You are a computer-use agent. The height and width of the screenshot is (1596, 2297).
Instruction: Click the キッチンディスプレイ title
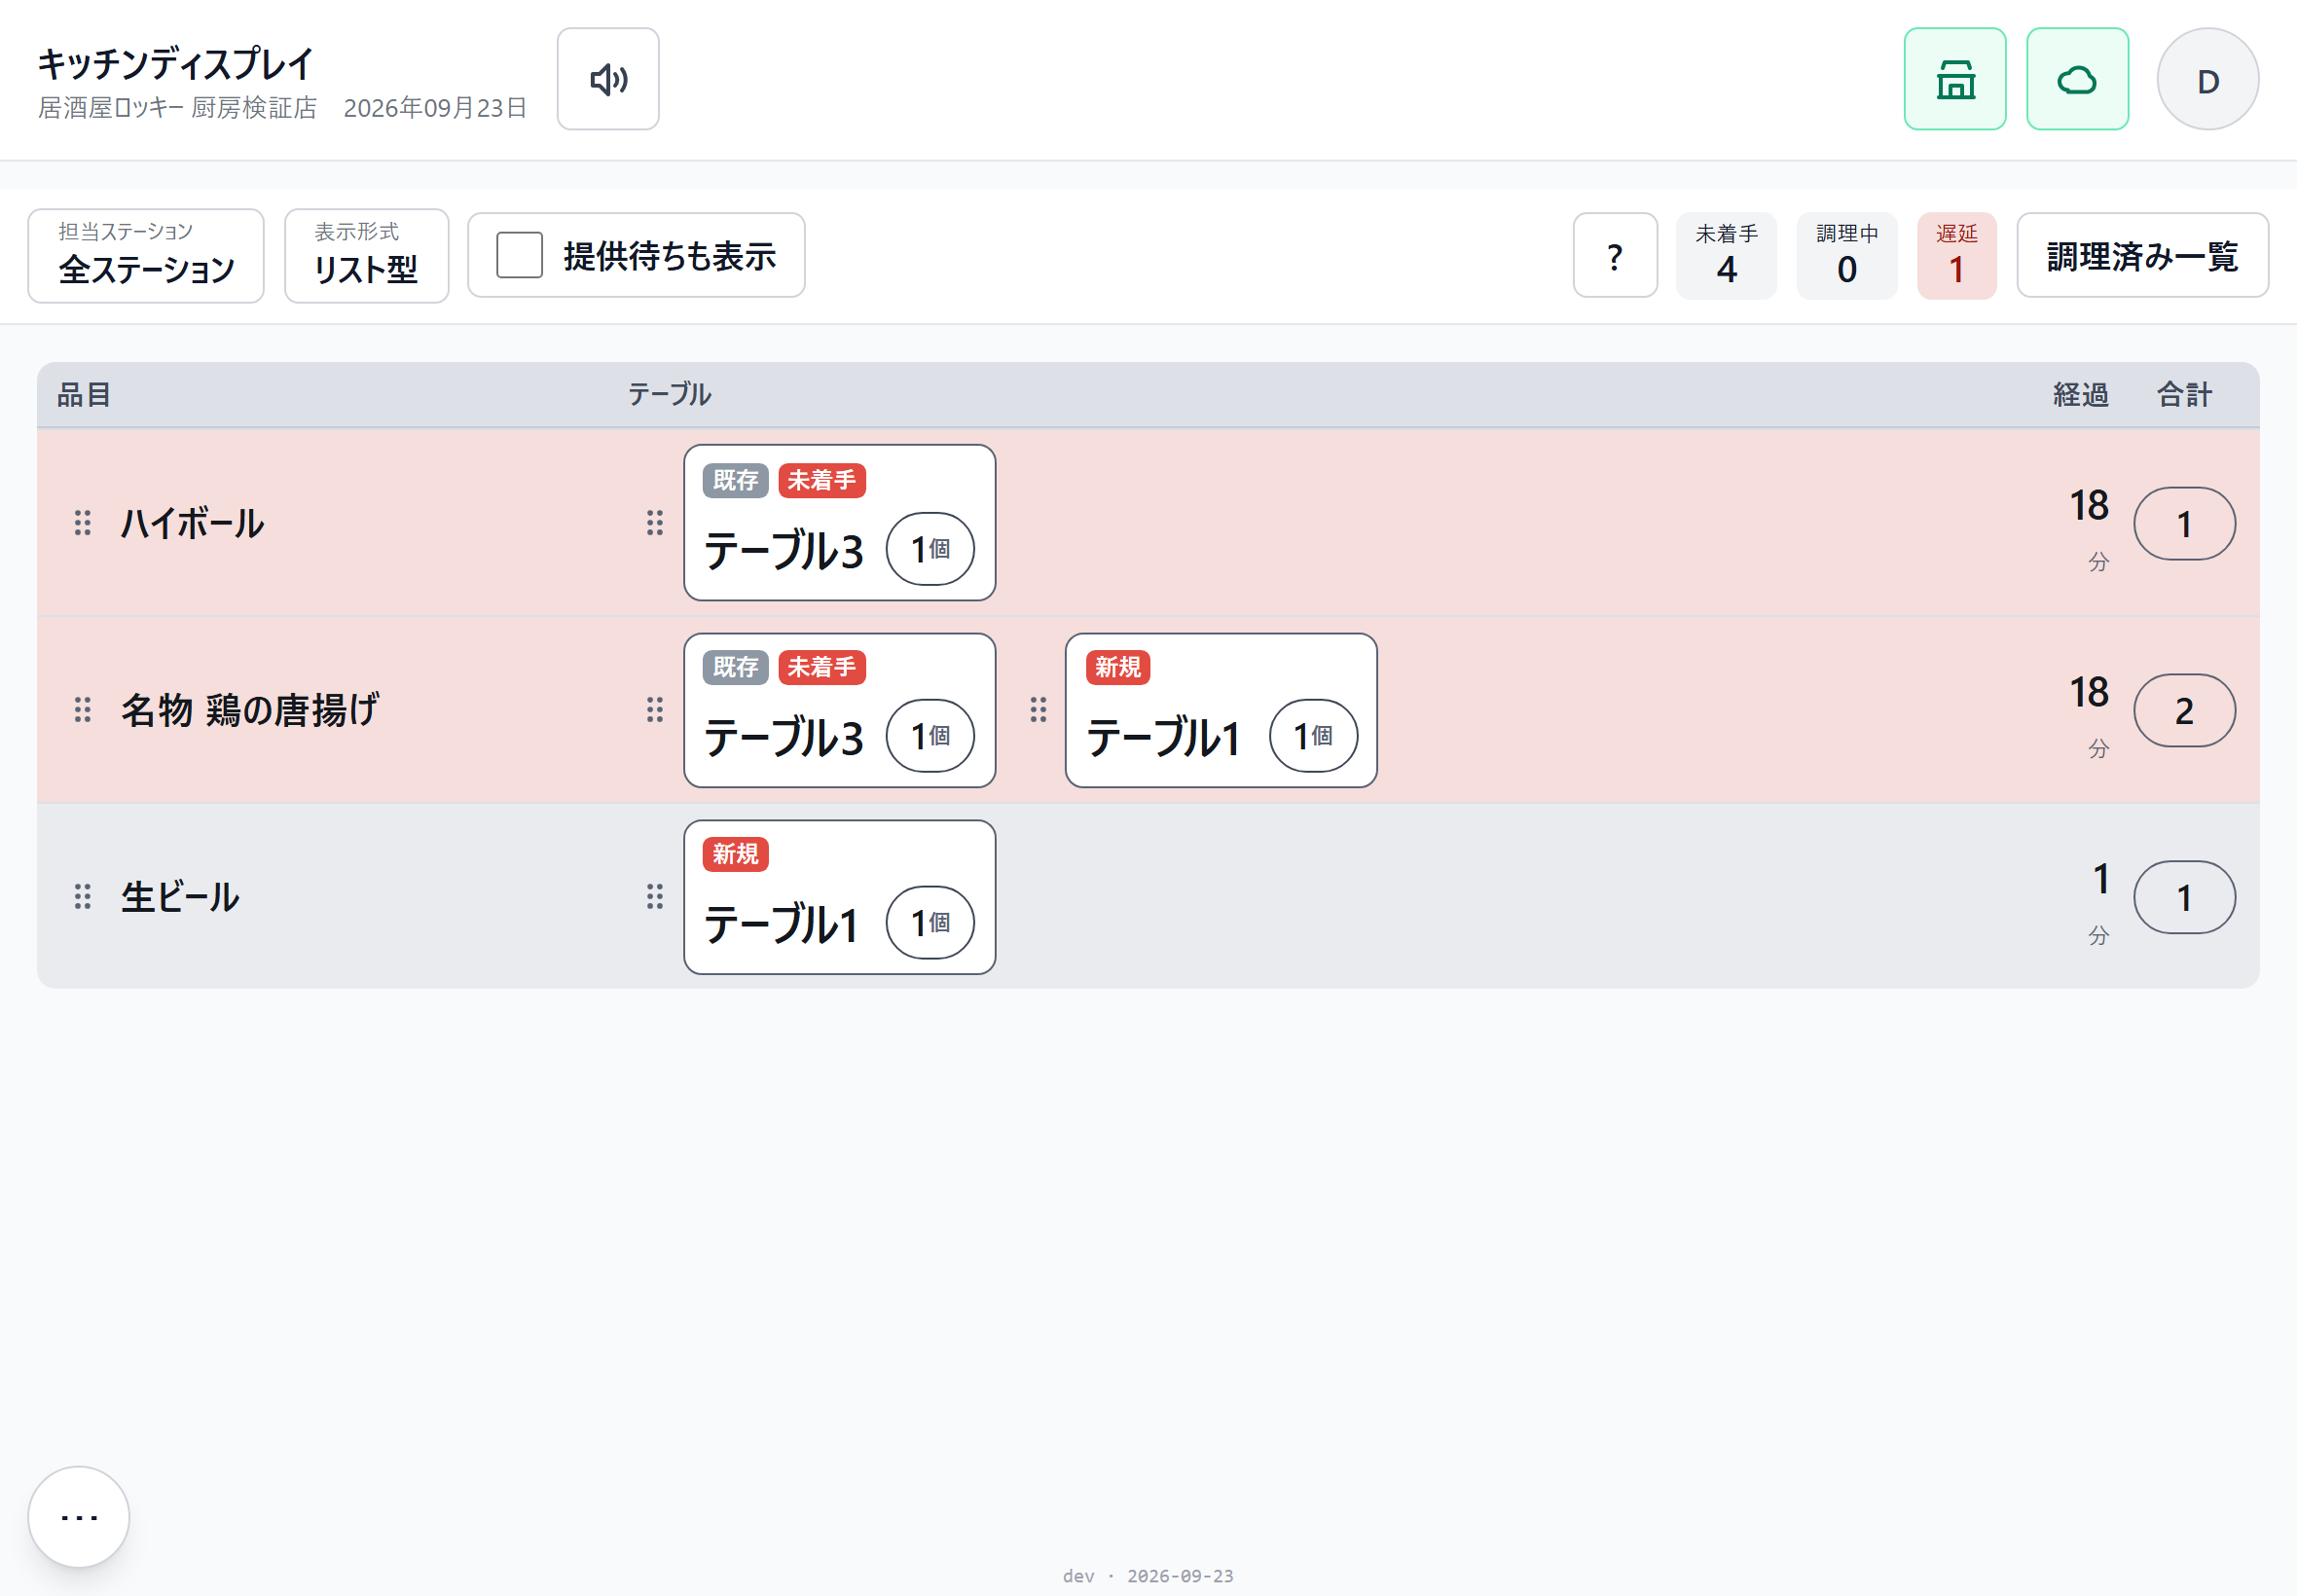click(176, 63)
